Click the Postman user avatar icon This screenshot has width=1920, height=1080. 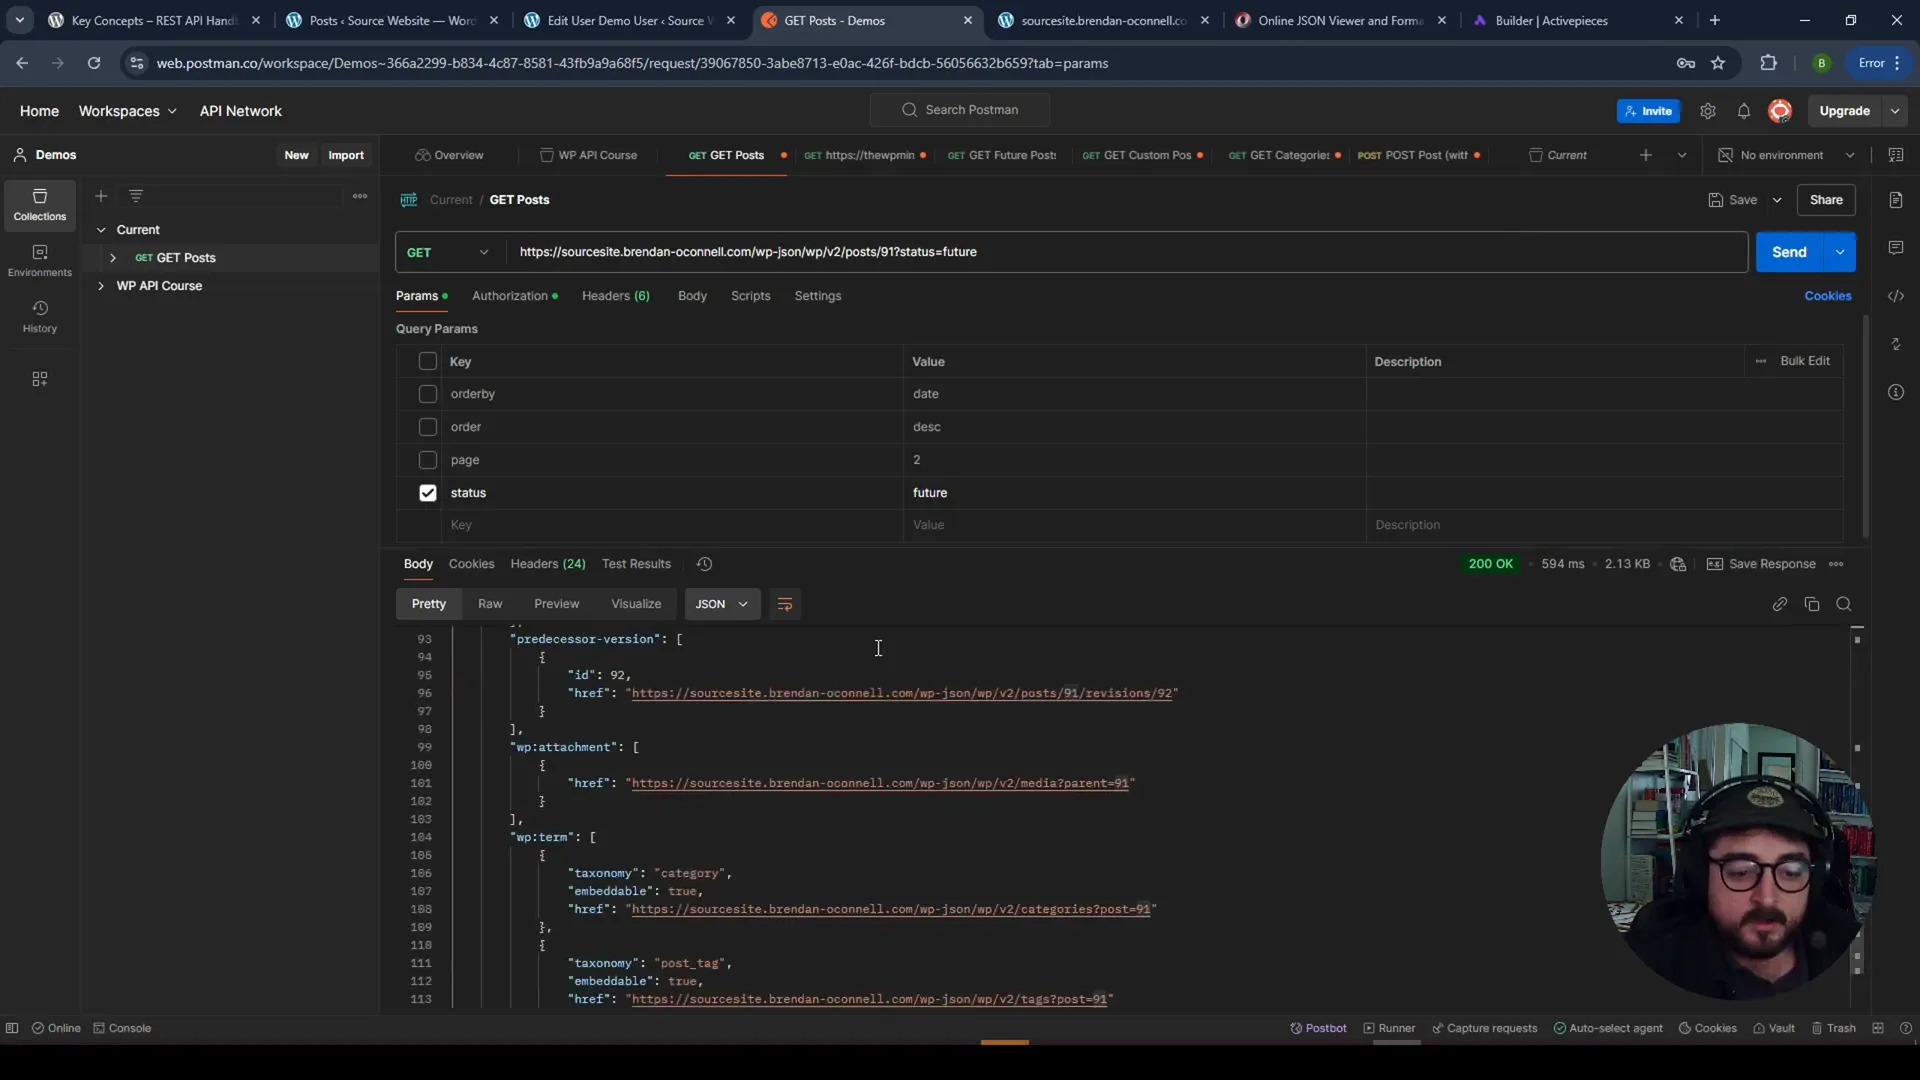[x=1780, y=111]
